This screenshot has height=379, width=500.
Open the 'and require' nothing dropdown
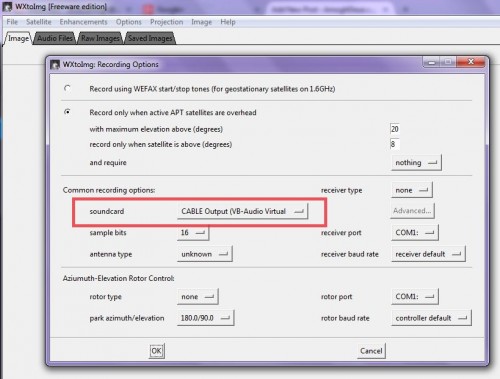point(416,163)
